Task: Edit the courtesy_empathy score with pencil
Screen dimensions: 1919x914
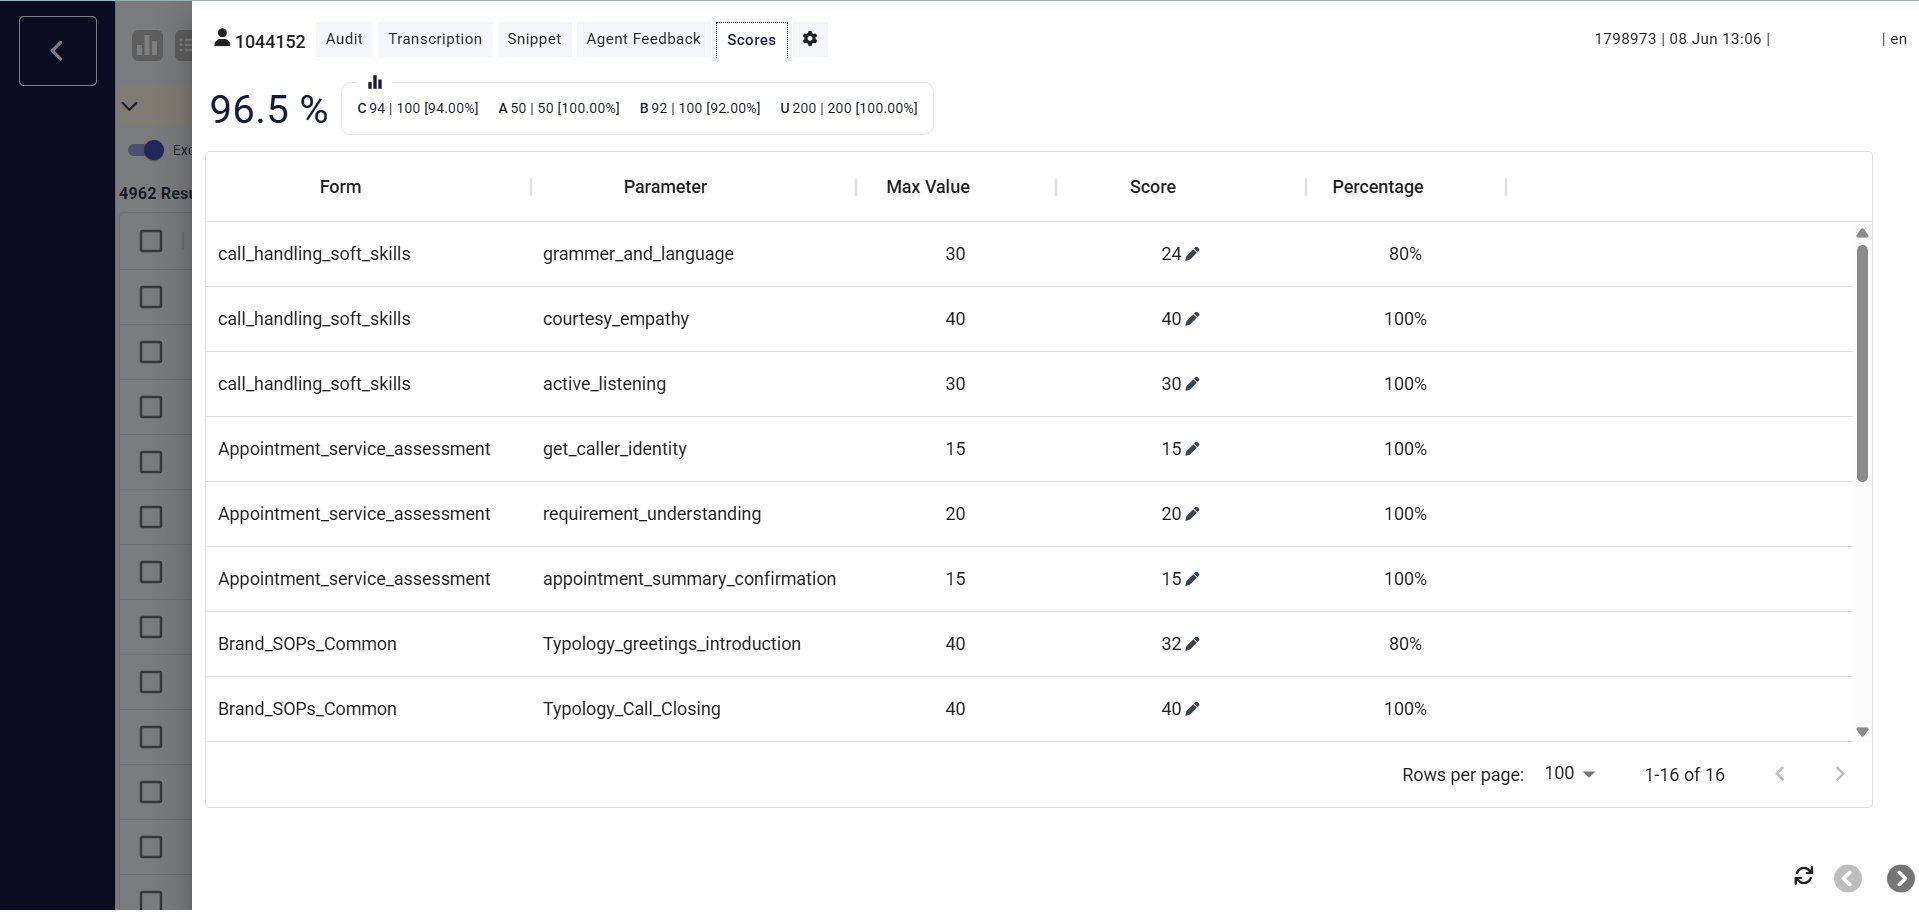Action: point(1192,319)
